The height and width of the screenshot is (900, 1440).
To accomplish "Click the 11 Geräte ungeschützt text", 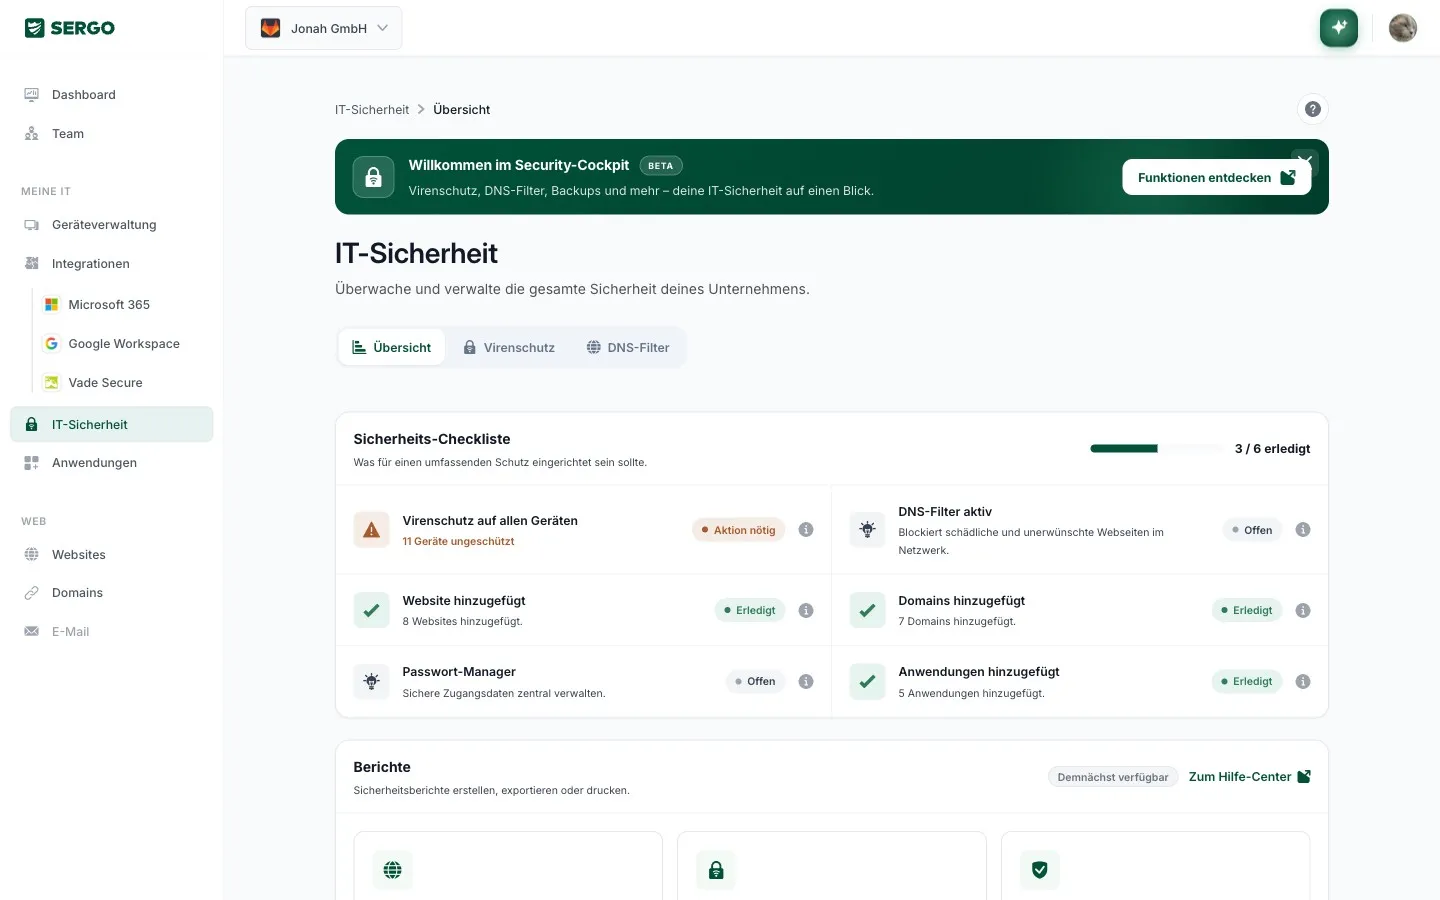I will click(458, 542).
